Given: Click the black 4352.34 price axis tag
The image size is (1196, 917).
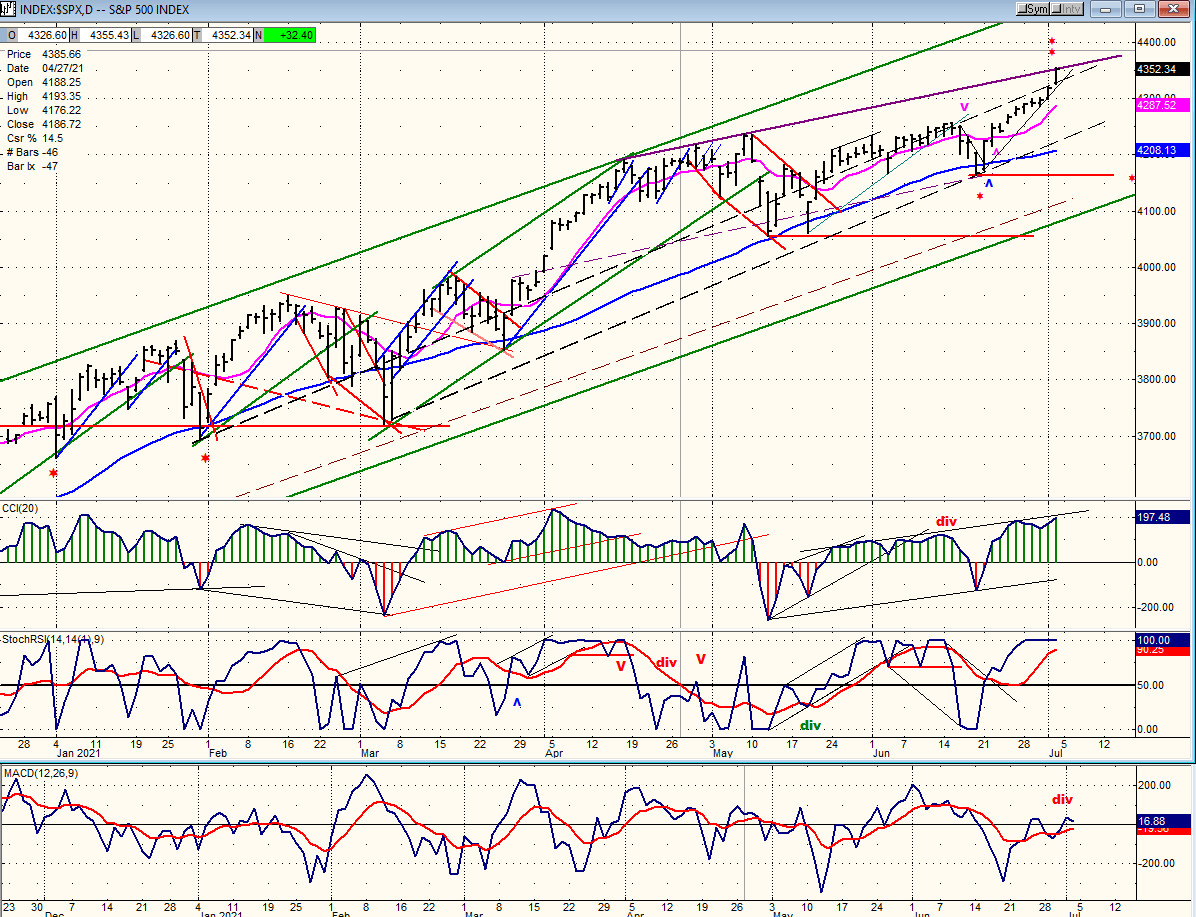Looking at the screenshot, I should [x=1162, y=69].
